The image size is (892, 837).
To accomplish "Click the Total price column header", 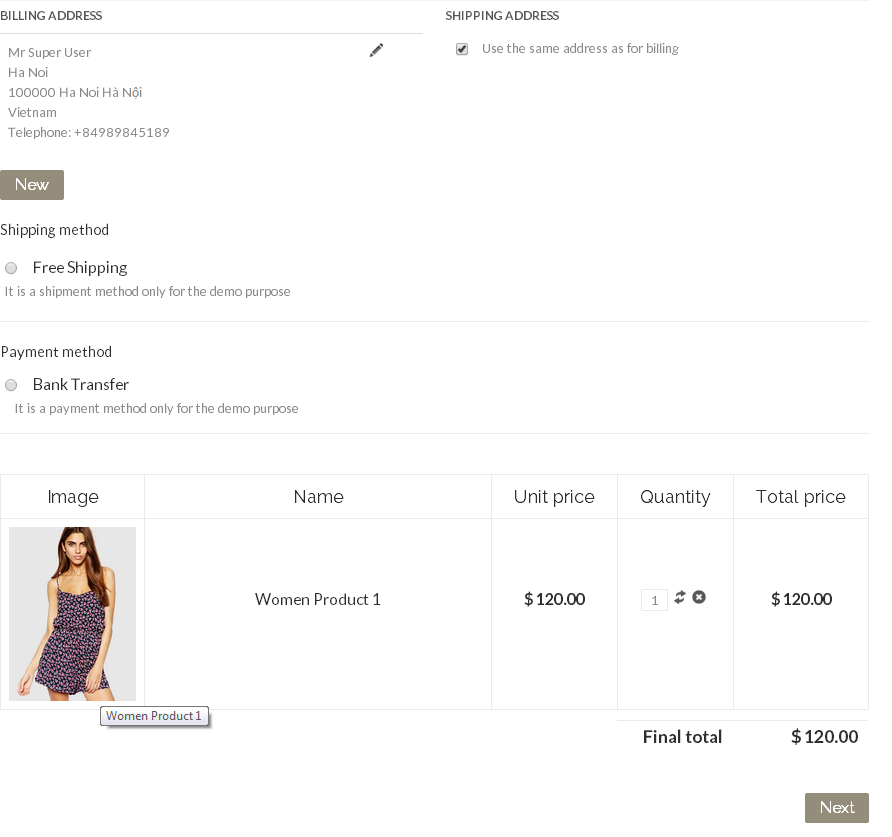I will pyautogui.click(x=800, y=497).
